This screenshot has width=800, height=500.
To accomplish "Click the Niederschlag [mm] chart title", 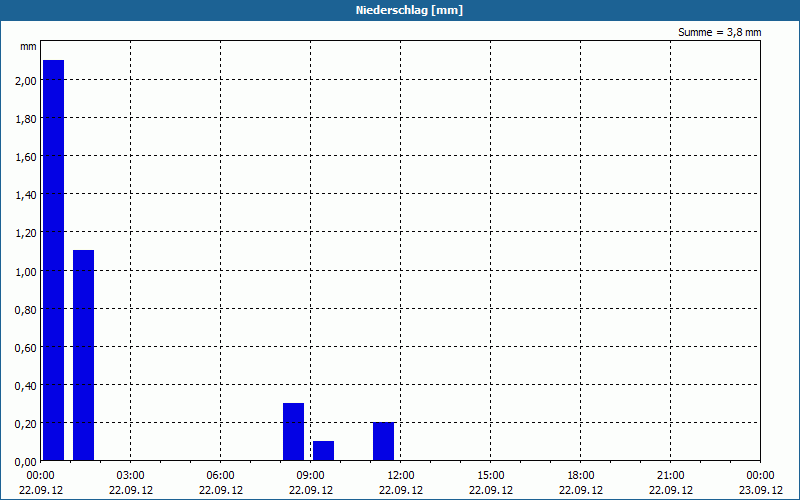I will pos(409,10).
